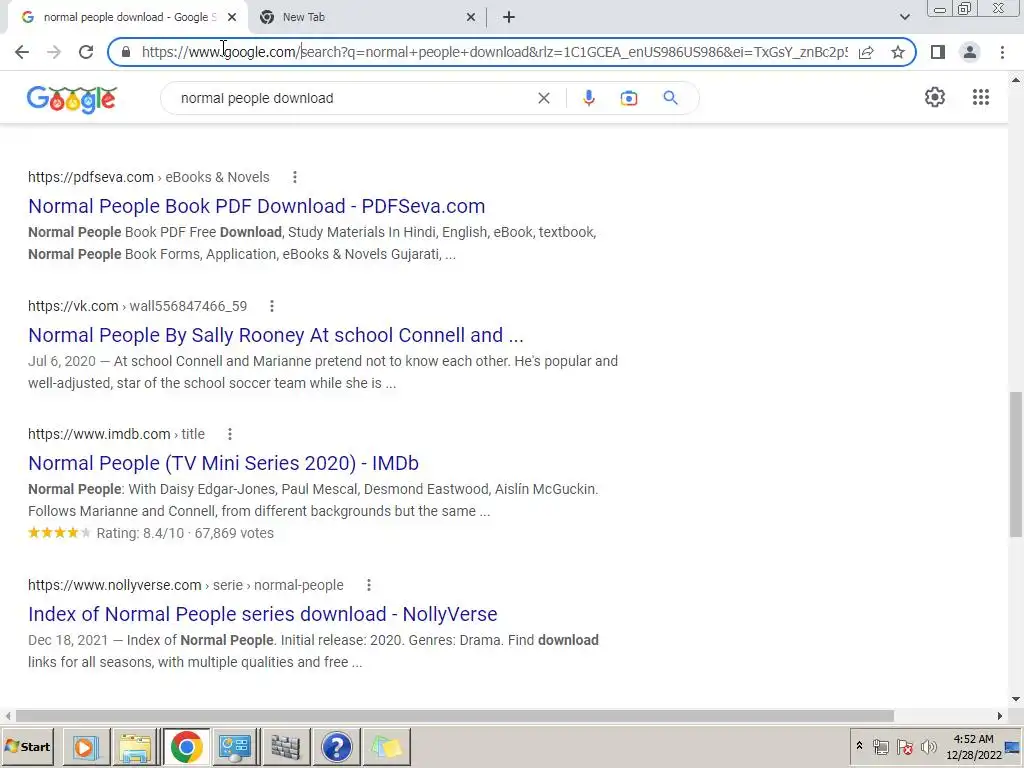
Task: Close the normal people download tab
Action: 232,18
